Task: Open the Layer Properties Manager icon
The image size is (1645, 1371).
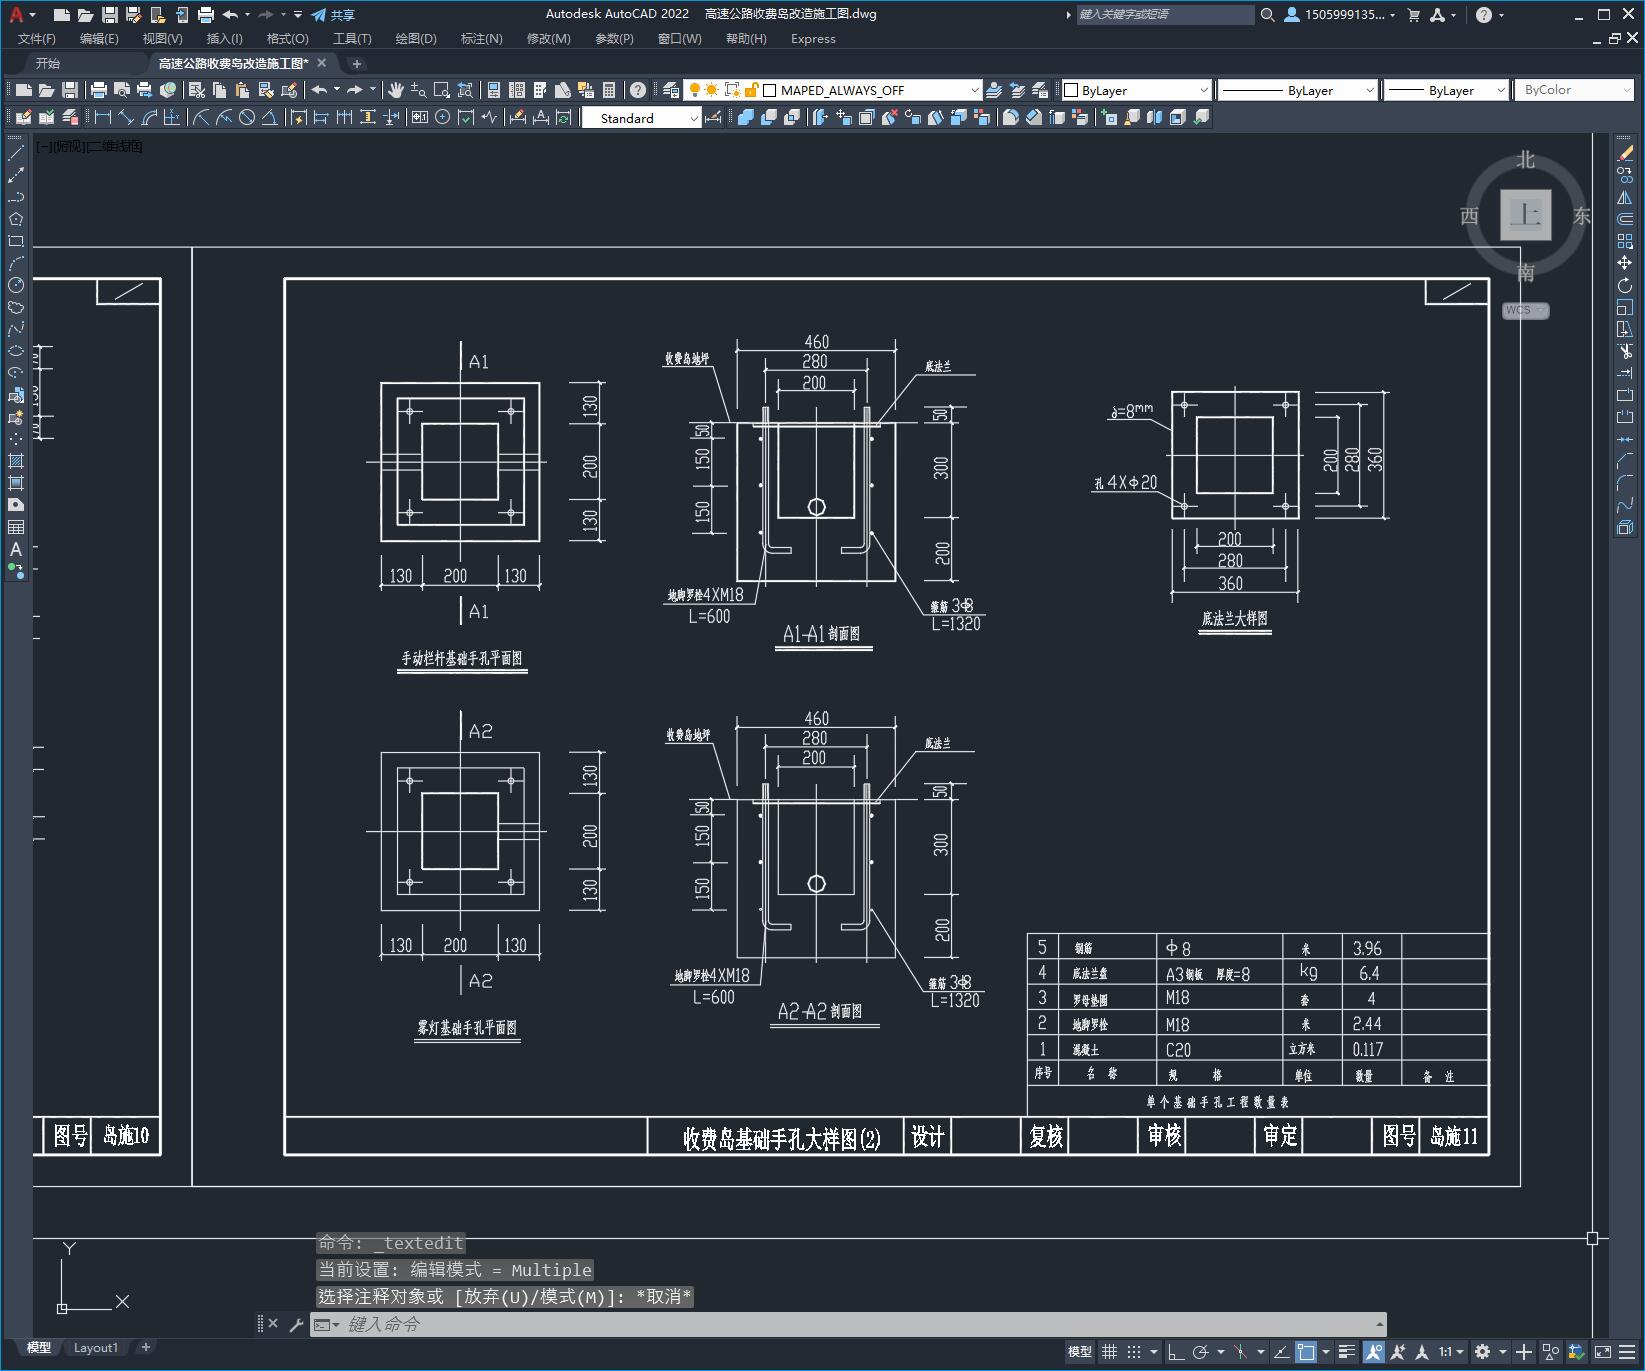Action: (x=671, y=90)
